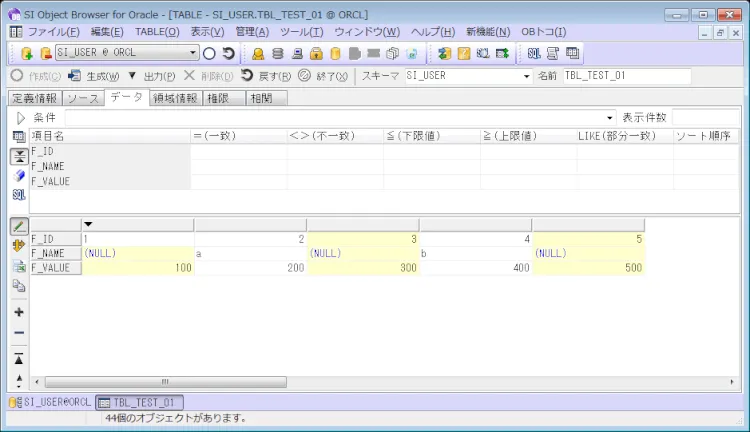750x432 pixels.
Task: Open the TABLE(O) menu
Action: point(157,32)
